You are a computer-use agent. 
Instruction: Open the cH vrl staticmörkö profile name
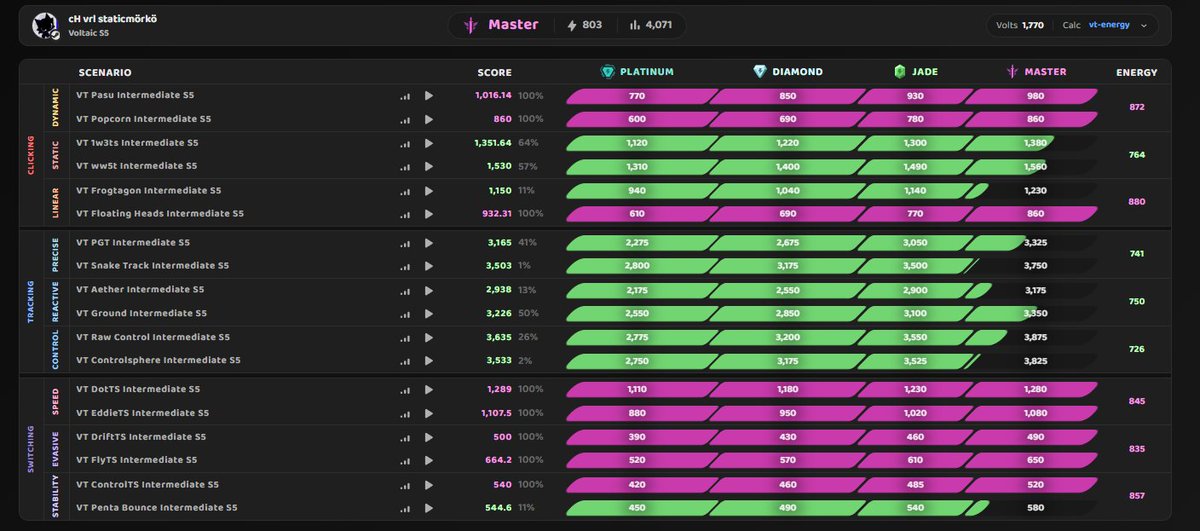point(112,19)
